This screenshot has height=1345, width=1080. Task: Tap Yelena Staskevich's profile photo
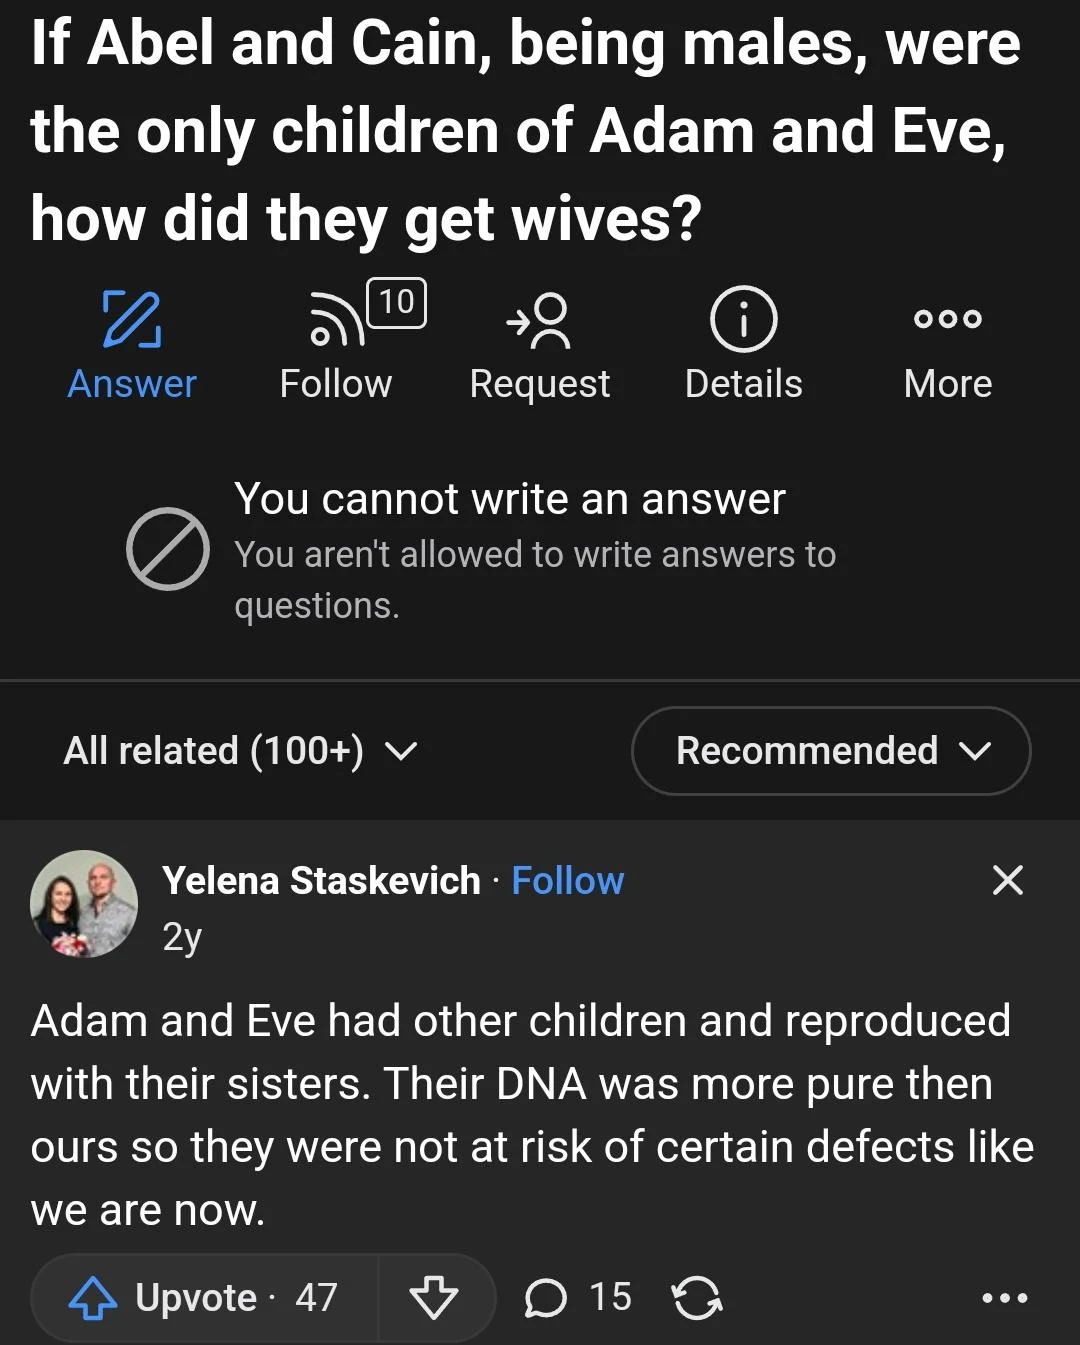click(84, 904)
